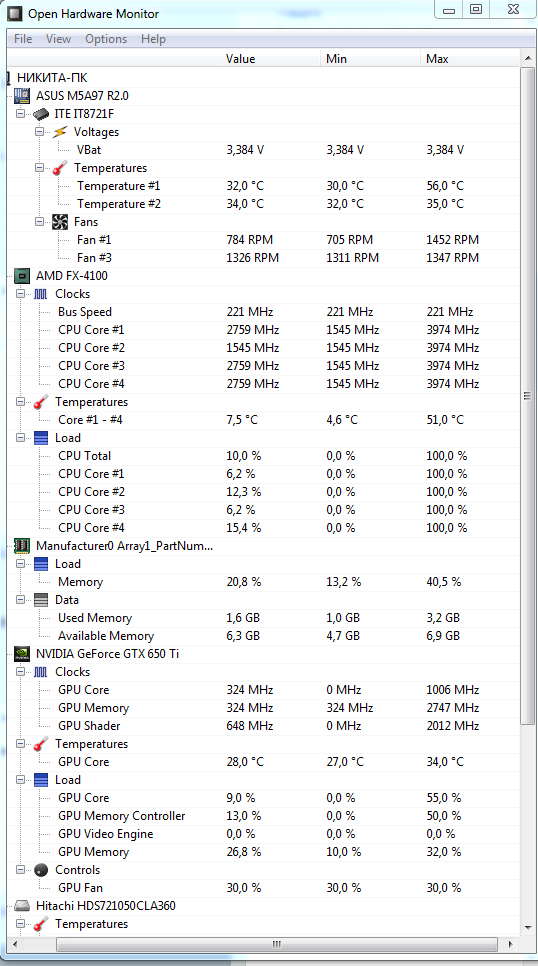The width and height of the screenshot is (538, 966).
Task: Click the NVIDIA GeForce GTX 650 Ti icon
Action: coord(22,654)
